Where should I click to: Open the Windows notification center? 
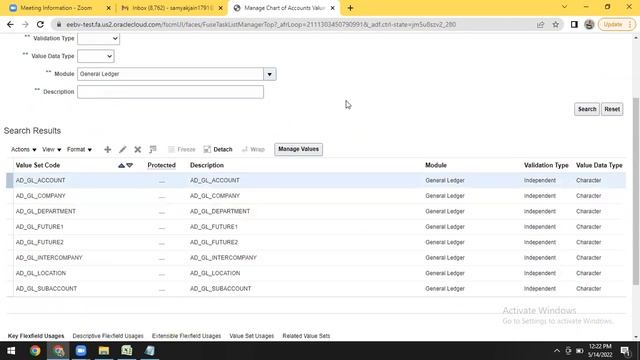pos(625,351)
